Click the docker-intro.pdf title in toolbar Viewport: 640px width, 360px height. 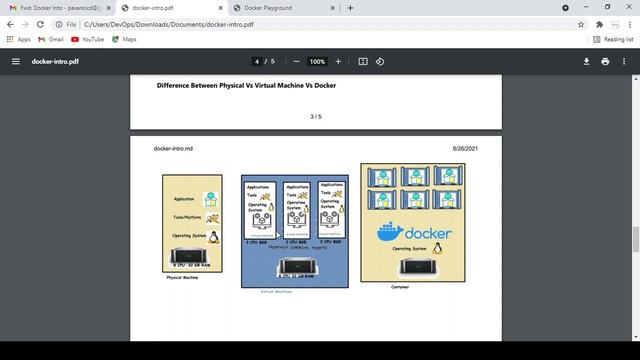55,62
